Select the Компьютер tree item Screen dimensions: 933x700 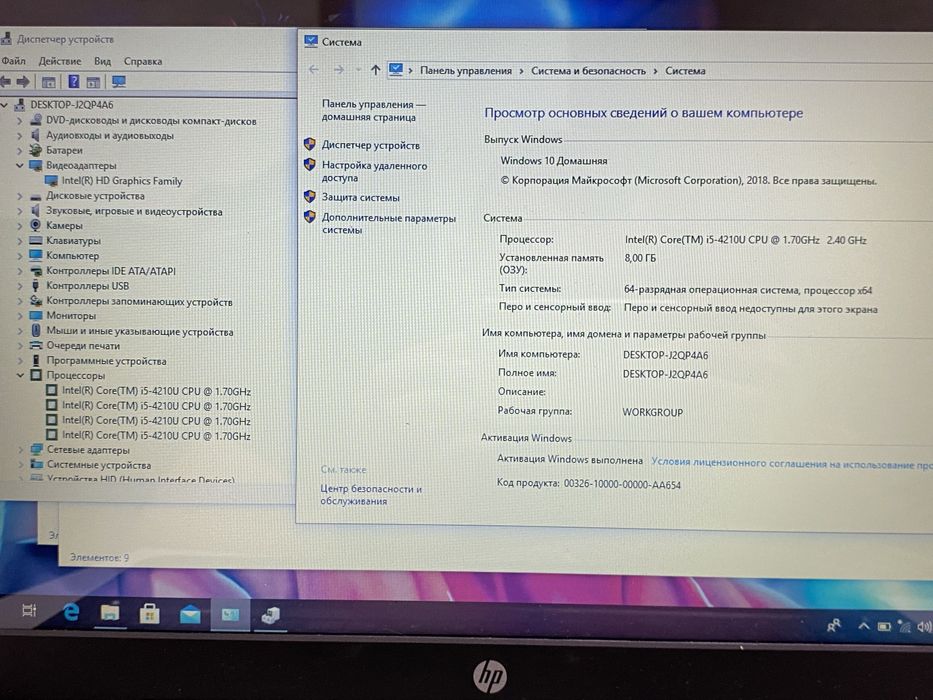coord(73,256)
